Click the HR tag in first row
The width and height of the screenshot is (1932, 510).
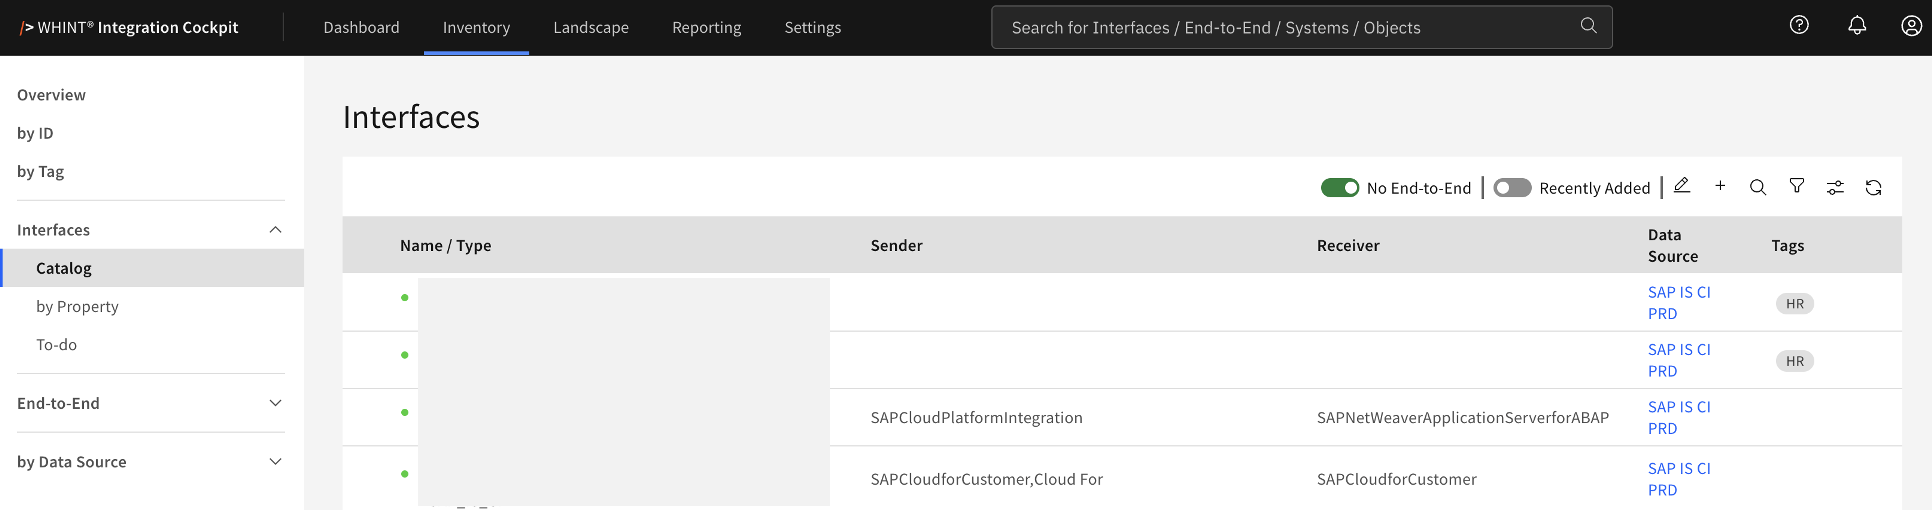(x=1795, y=304)
